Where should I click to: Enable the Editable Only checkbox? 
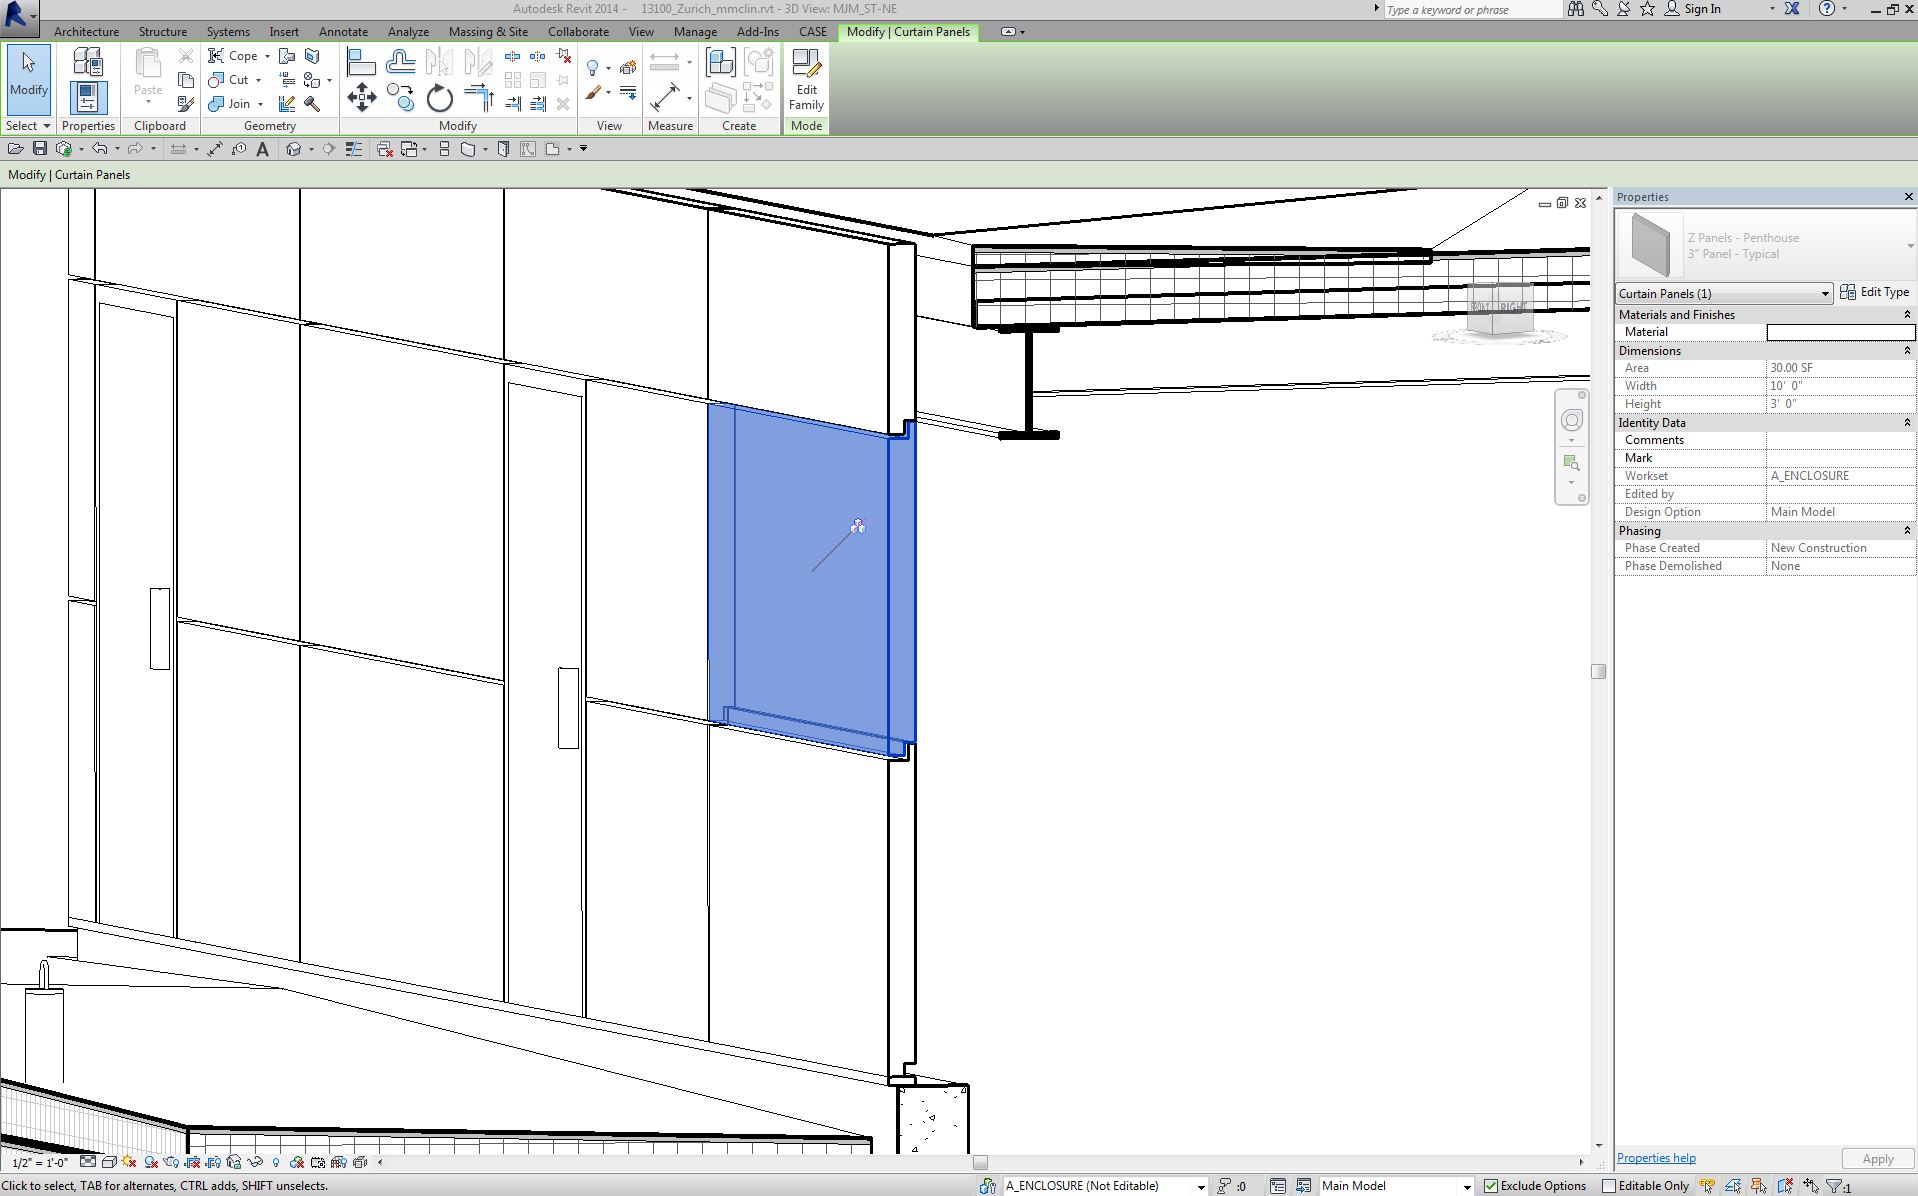[x=1609, y=1186]
